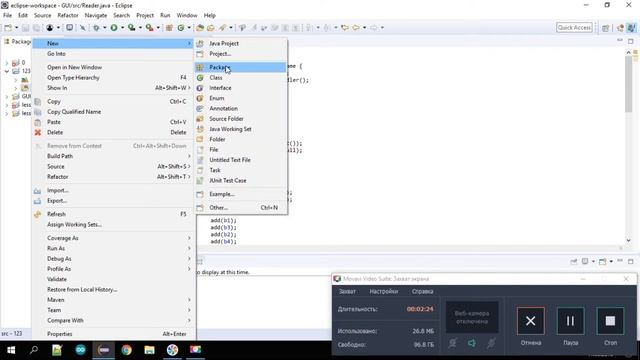The height and width of the screenshot is (360, 640).
Task: Select Refresh in context menu
Action: [x=113, y=214]
